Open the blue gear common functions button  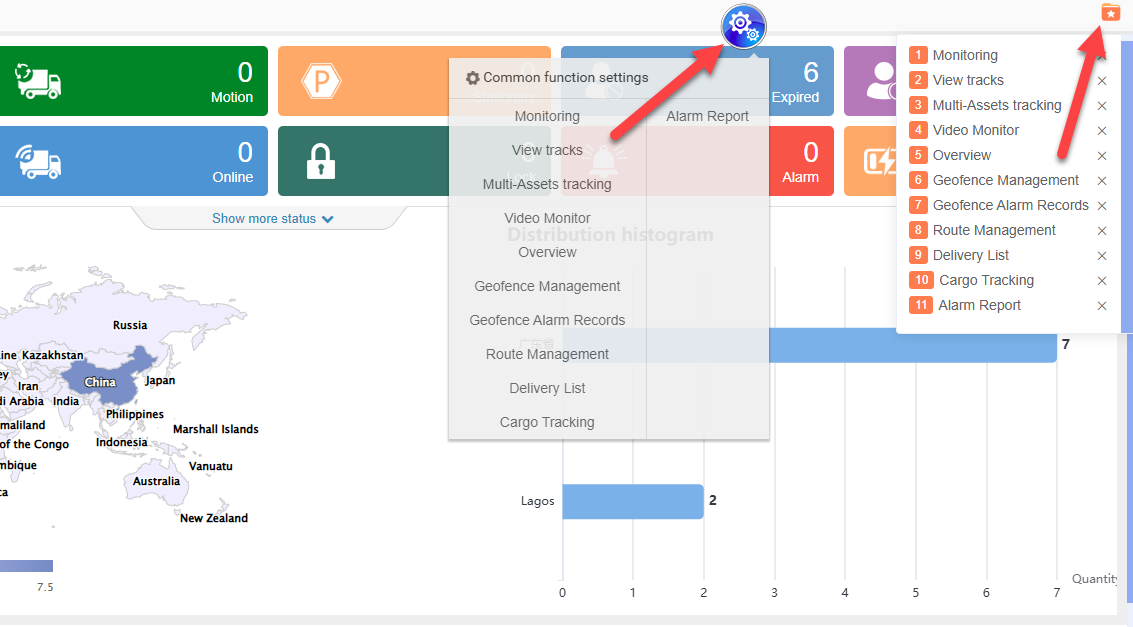click(x=743, y=25)
